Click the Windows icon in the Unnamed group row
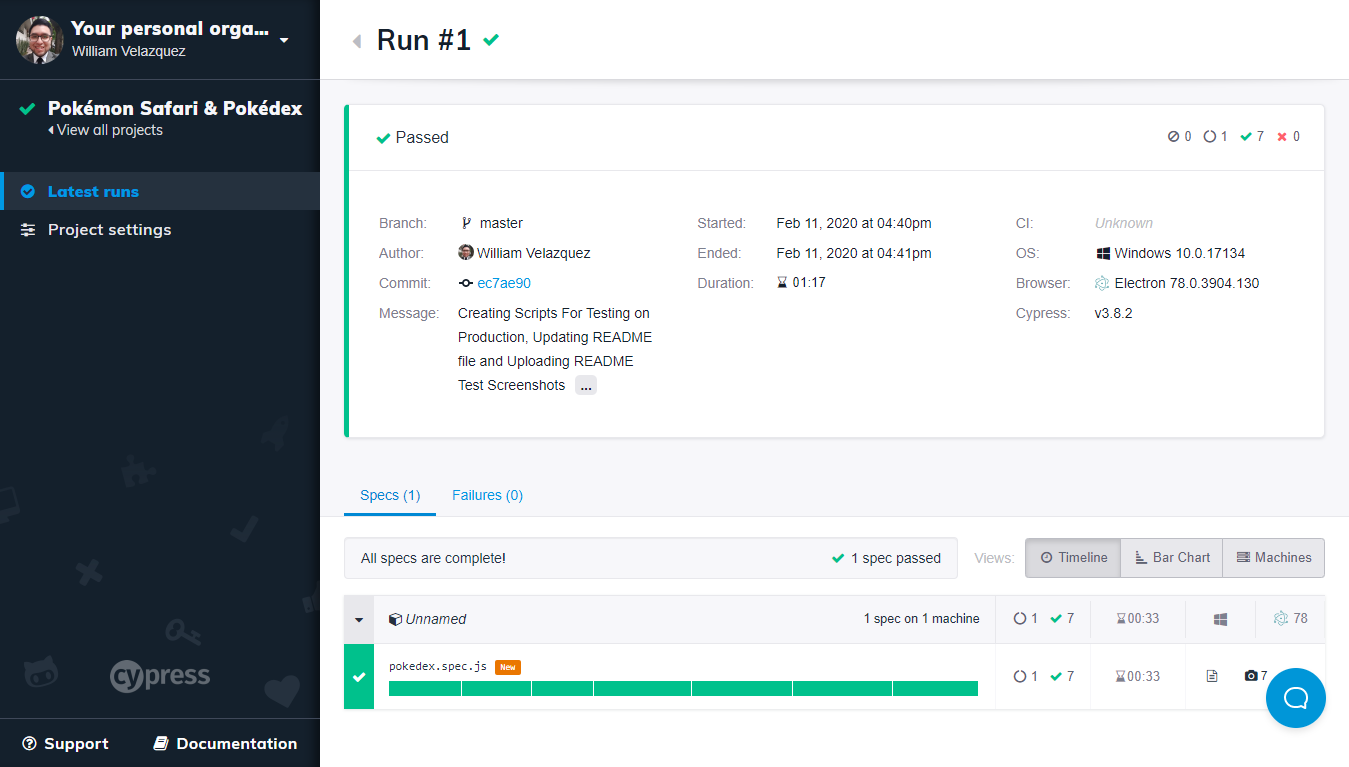This screenshot has width=1349, height=767. tap(1220, 619)
